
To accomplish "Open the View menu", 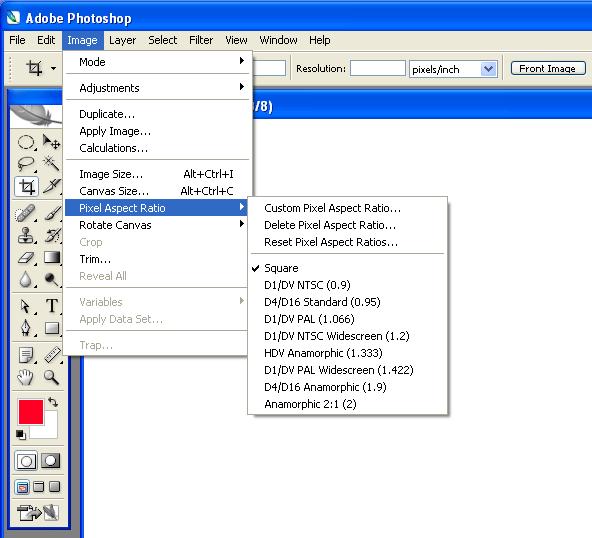I will tap(236, 40).
